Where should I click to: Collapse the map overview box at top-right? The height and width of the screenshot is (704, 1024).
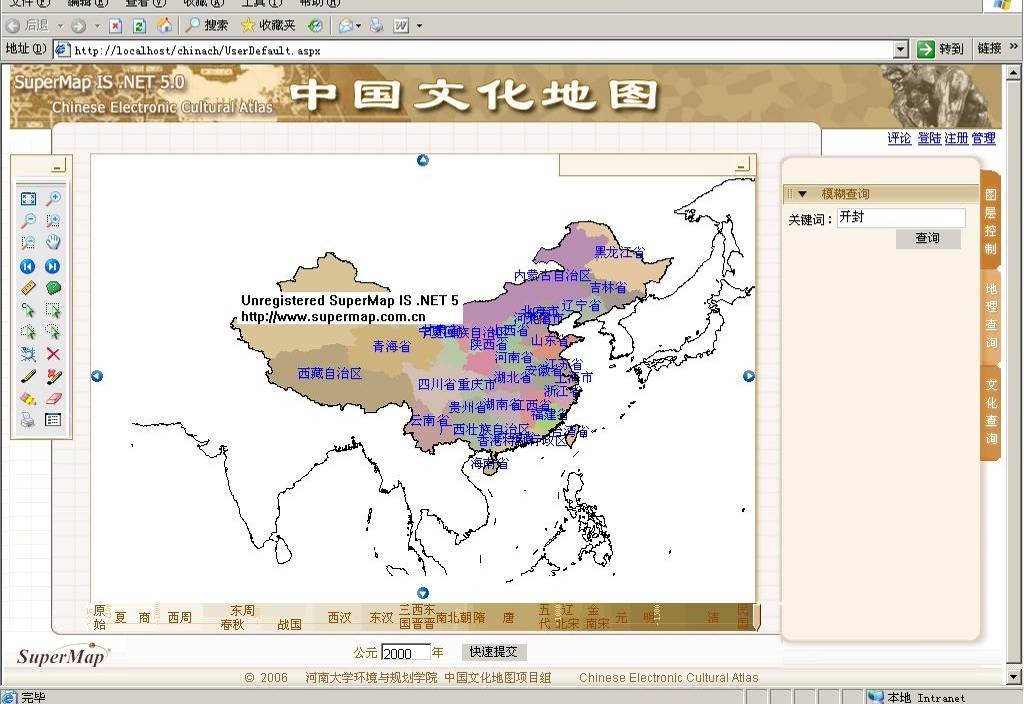click(742, 165)
